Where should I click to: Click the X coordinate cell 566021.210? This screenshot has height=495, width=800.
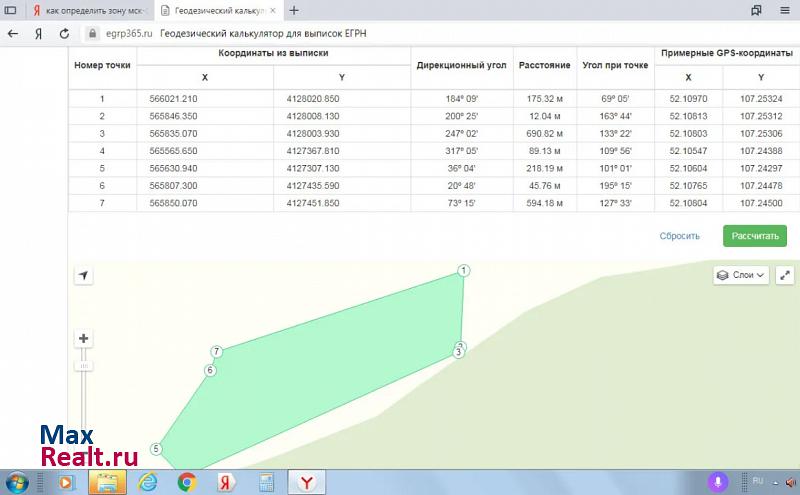click(x=173, y=99)
